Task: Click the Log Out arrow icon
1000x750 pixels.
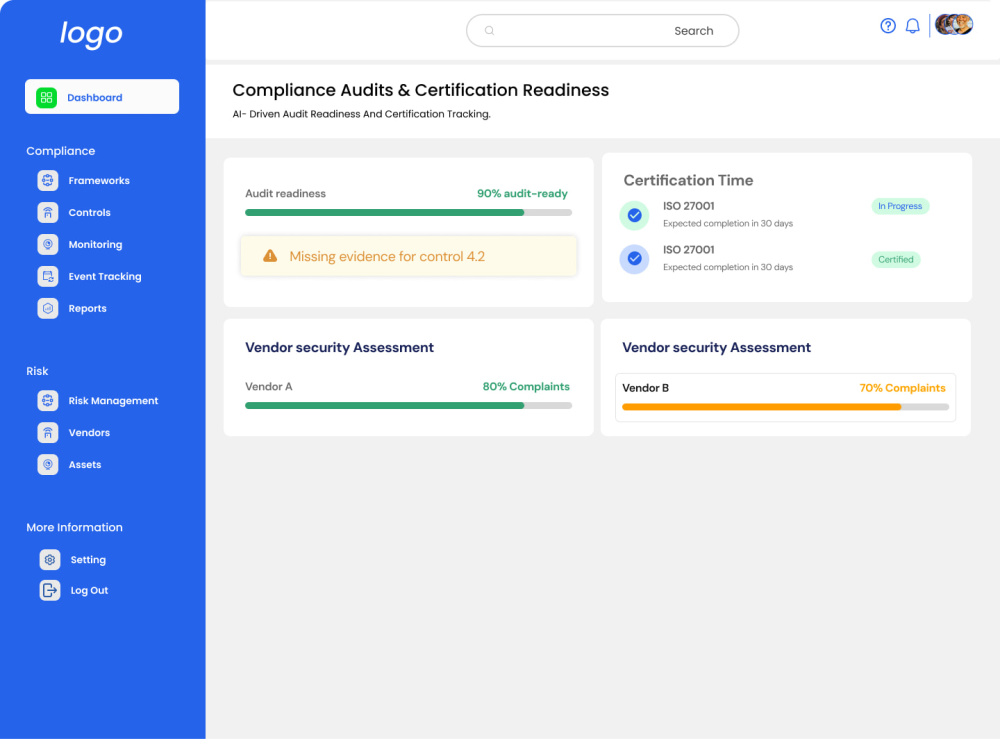Action: (x=50, y=590)
